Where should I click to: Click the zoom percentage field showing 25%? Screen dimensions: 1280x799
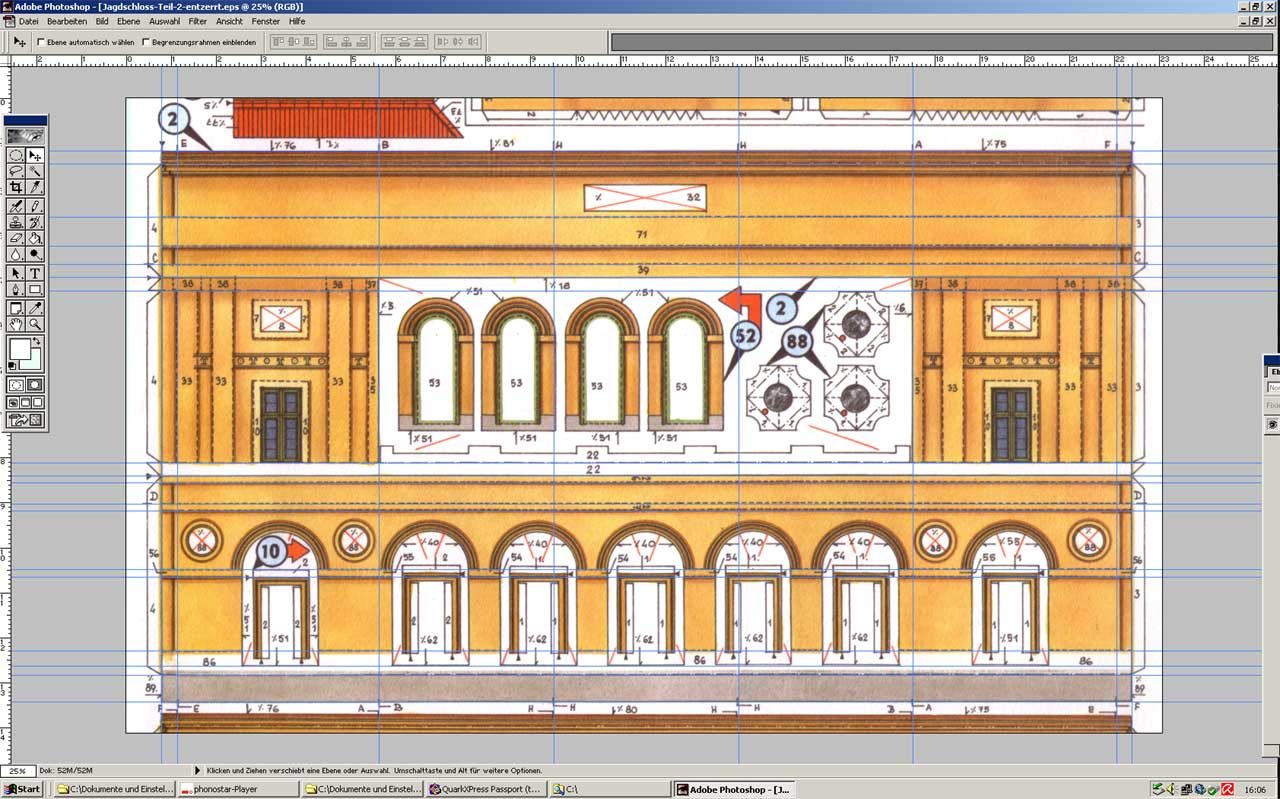(x=17, y=771)
